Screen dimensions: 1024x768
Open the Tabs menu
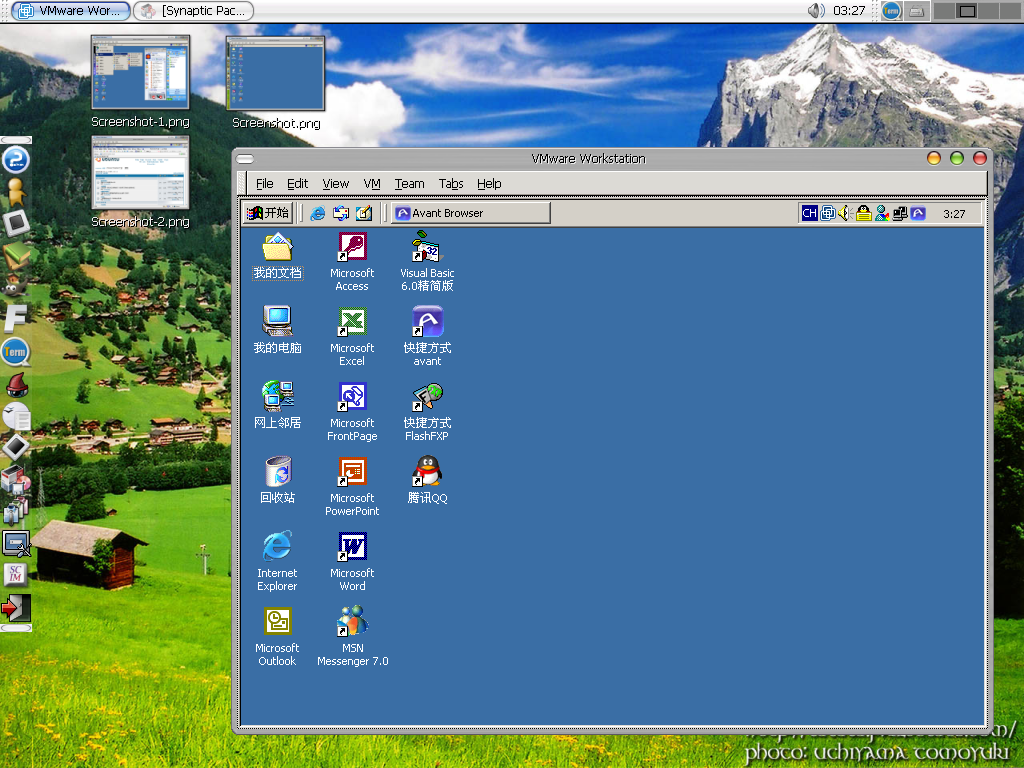(451, 184)
